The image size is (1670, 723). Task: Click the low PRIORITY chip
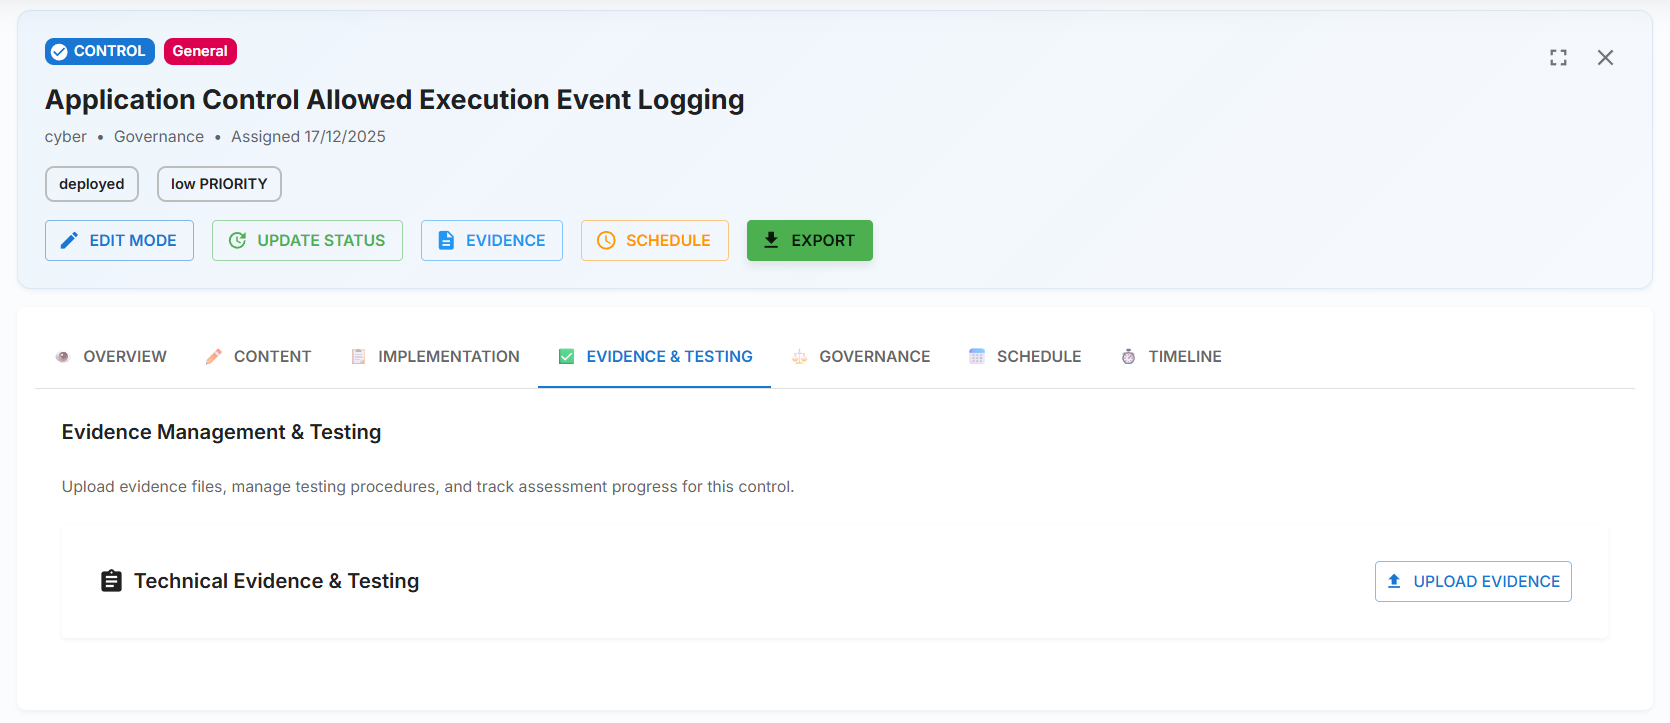click(219, 184)
